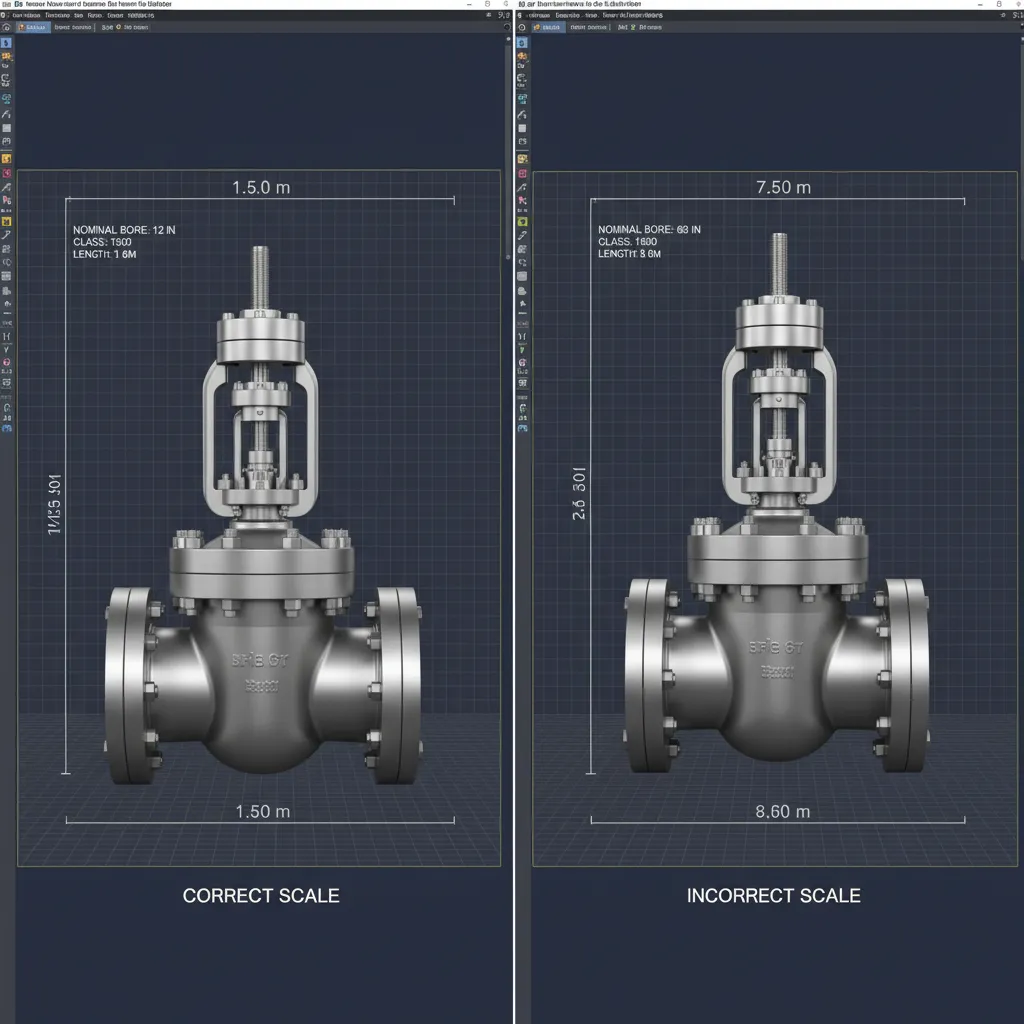Choose the teal tool icon in left window sidebar
Image resolution: width=1024 pixels, height=1024 pixels.
pos(6,99)
